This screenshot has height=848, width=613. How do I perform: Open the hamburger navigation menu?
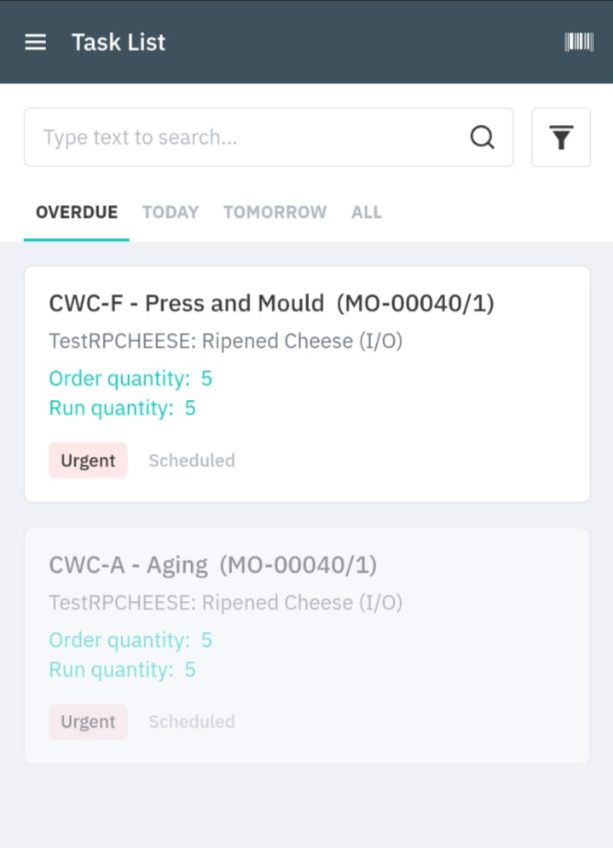36,42
